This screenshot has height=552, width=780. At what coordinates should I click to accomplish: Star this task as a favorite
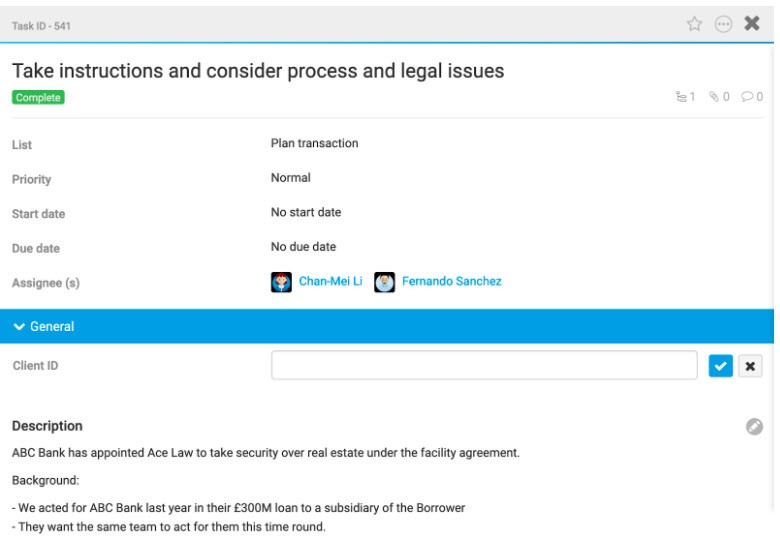click(694, 24)
